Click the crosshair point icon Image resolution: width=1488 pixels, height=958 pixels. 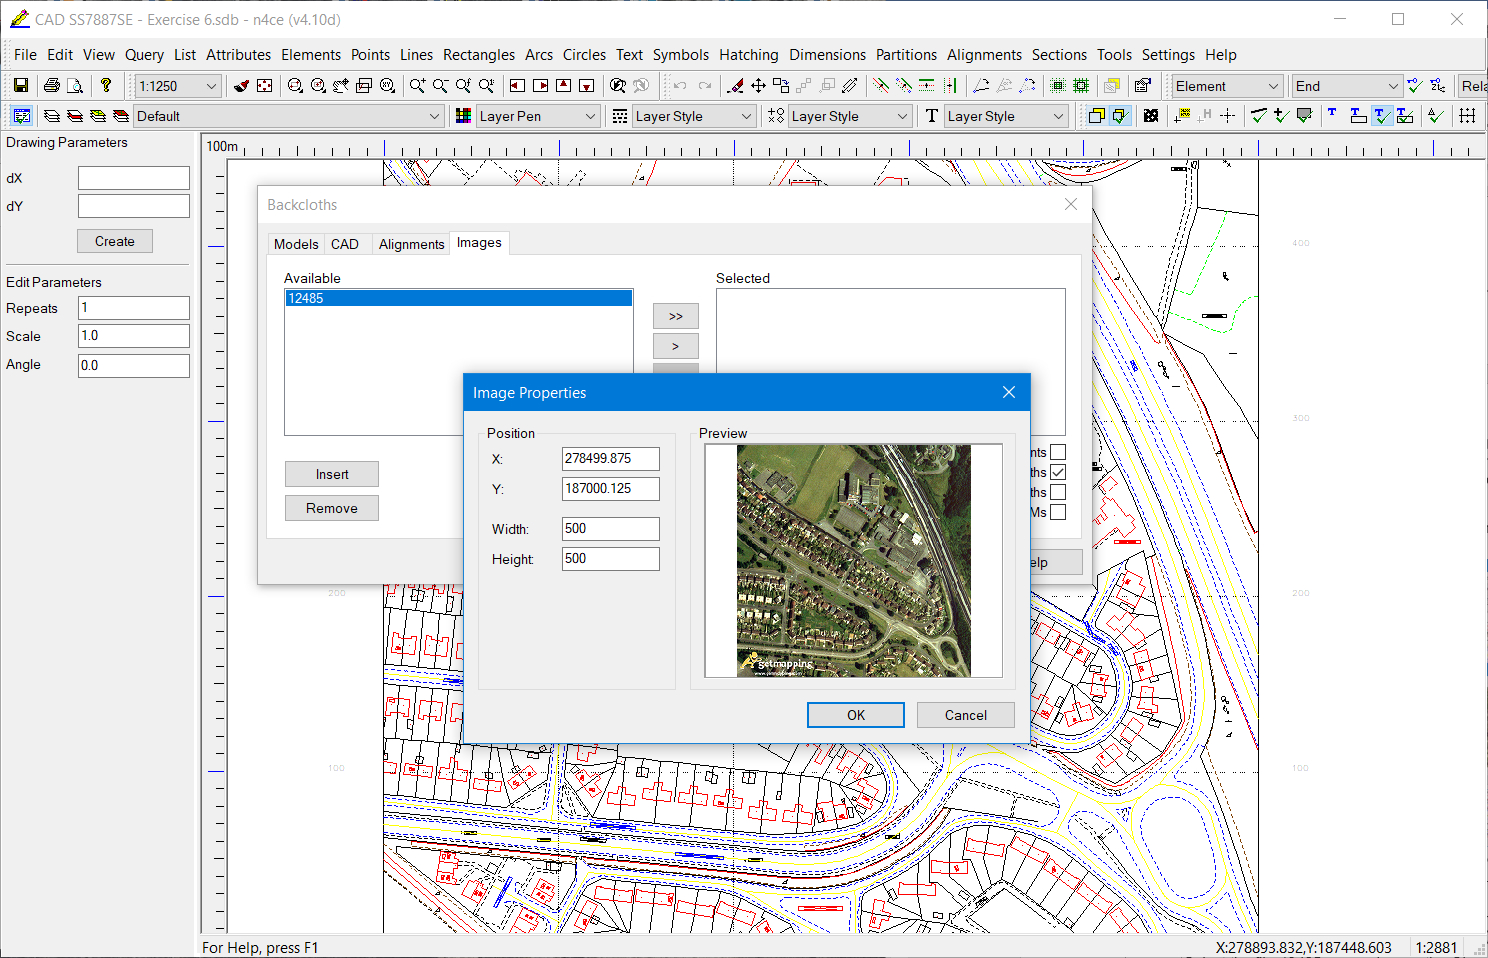(x=1227, y=116)
